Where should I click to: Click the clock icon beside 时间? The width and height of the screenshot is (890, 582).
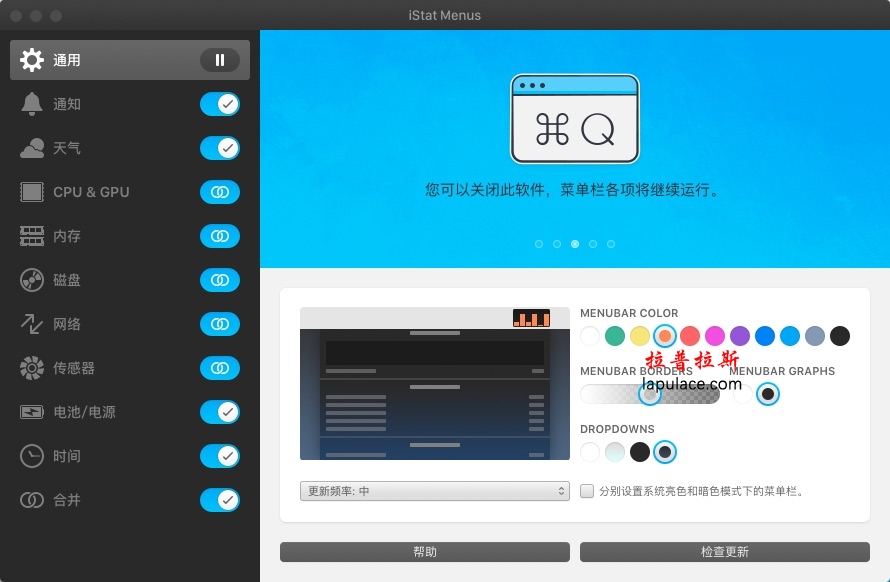(x=32, y=456)
